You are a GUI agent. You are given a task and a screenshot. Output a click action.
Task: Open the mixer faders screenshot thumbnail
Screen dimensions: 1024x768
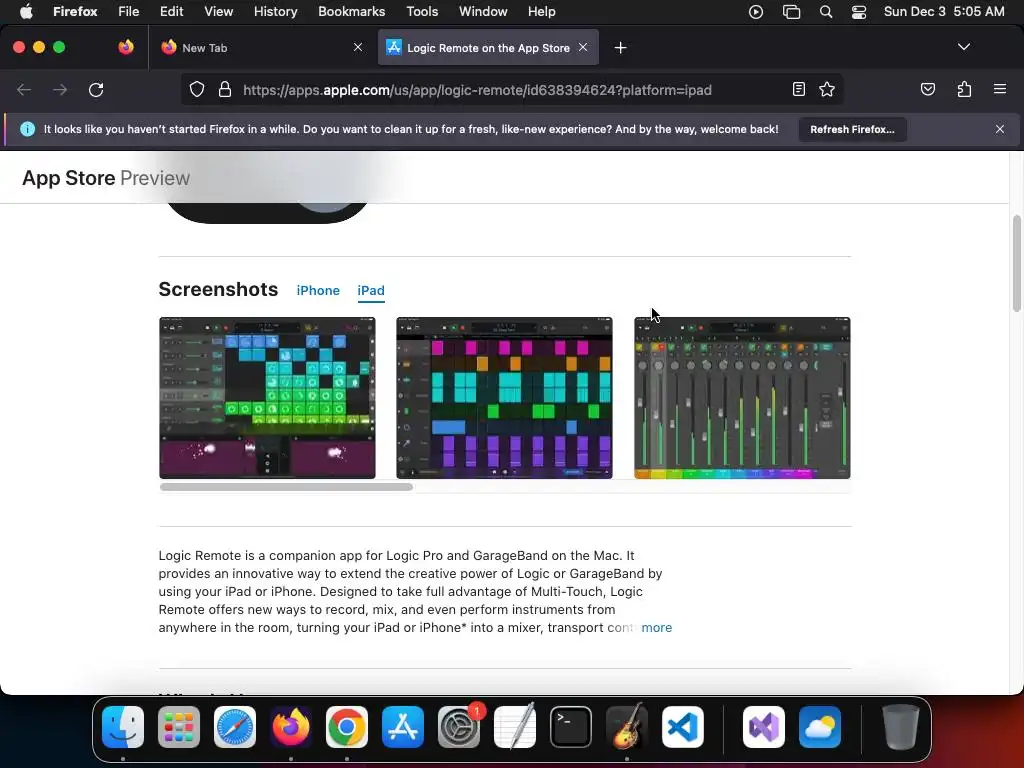pyautogui.click(x=742, y=398)
